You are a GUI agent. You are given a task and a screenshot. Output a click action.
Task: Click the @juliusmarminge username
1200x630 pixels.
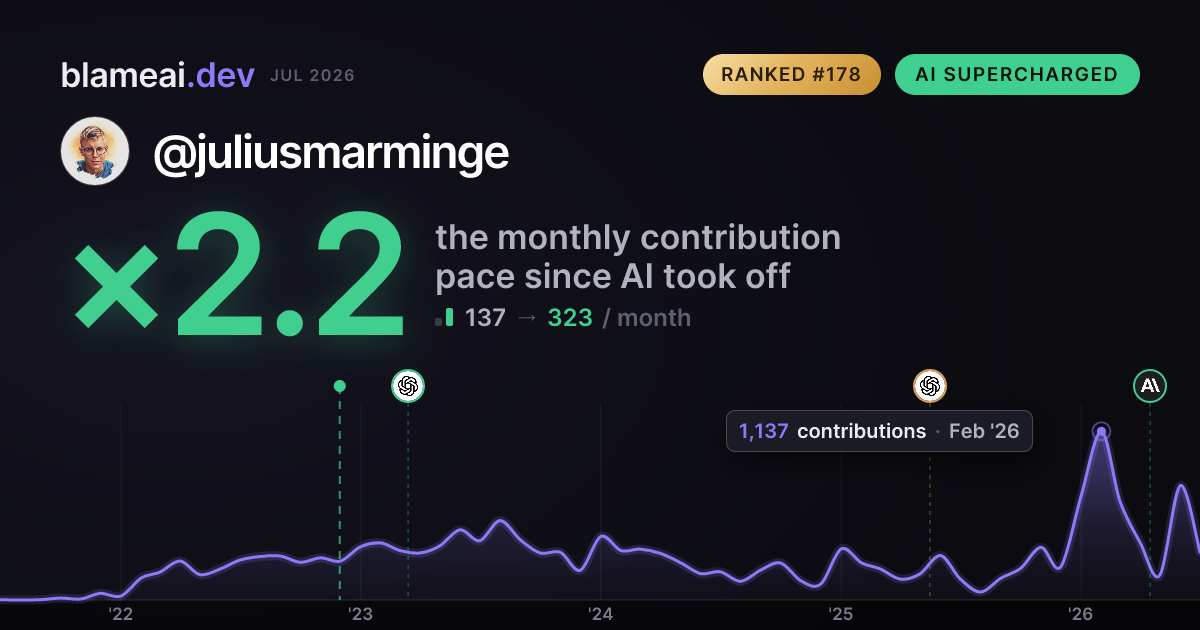click(x=331, y=152)
